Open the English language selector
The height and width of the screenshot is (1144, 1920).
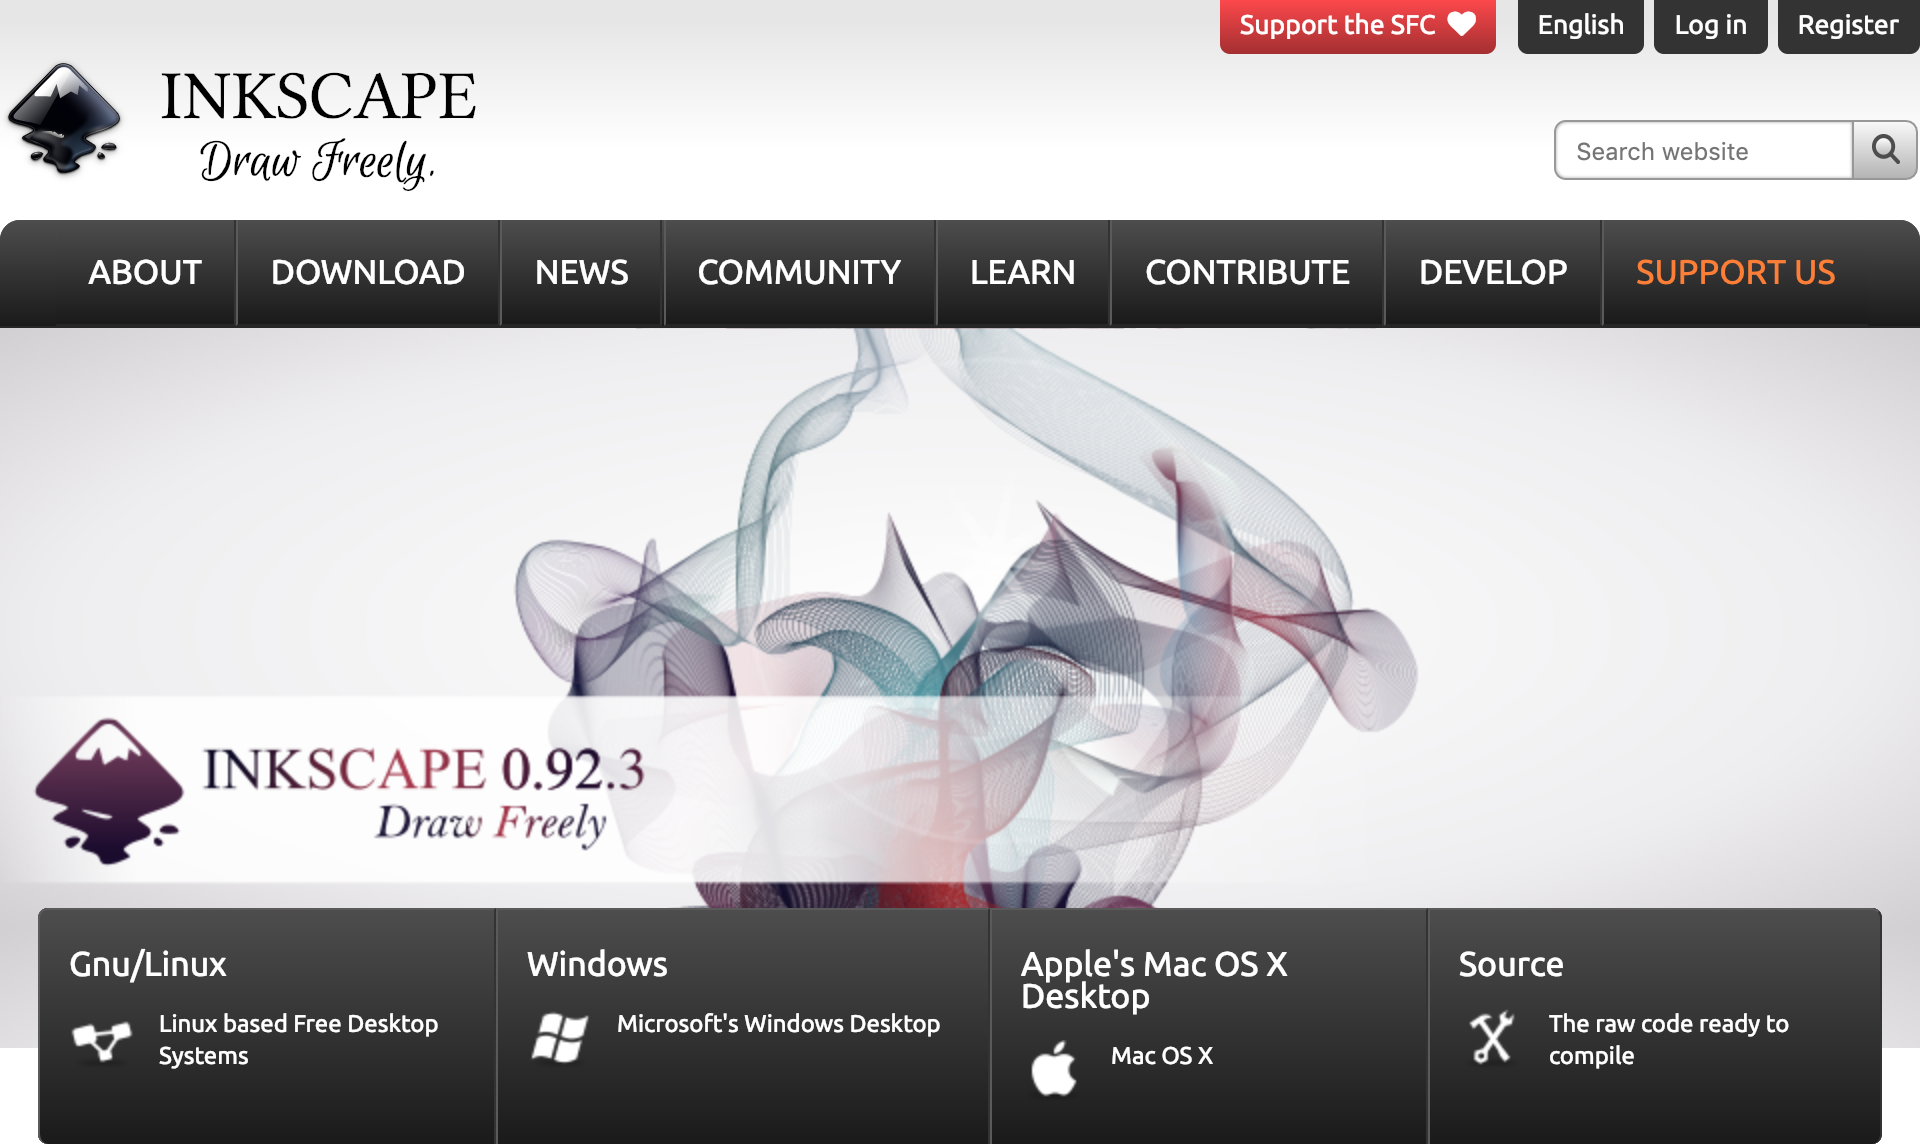tap(1580, 25)
